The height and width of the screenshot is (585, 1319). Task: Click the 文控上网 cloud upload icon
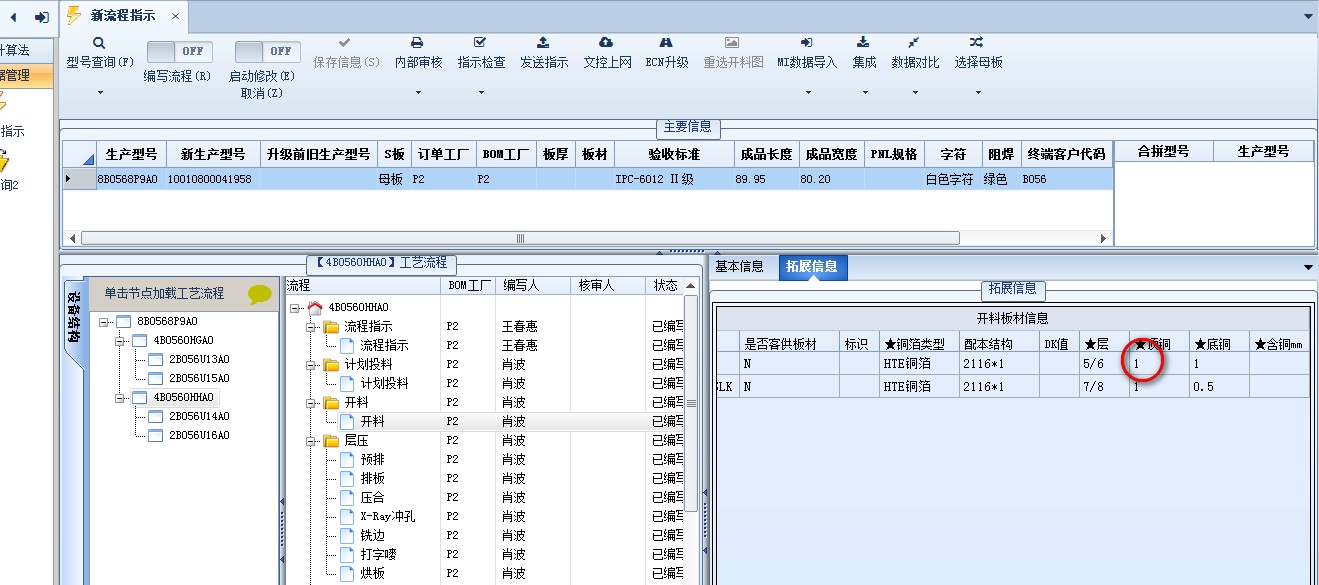(x=606, y=43)
